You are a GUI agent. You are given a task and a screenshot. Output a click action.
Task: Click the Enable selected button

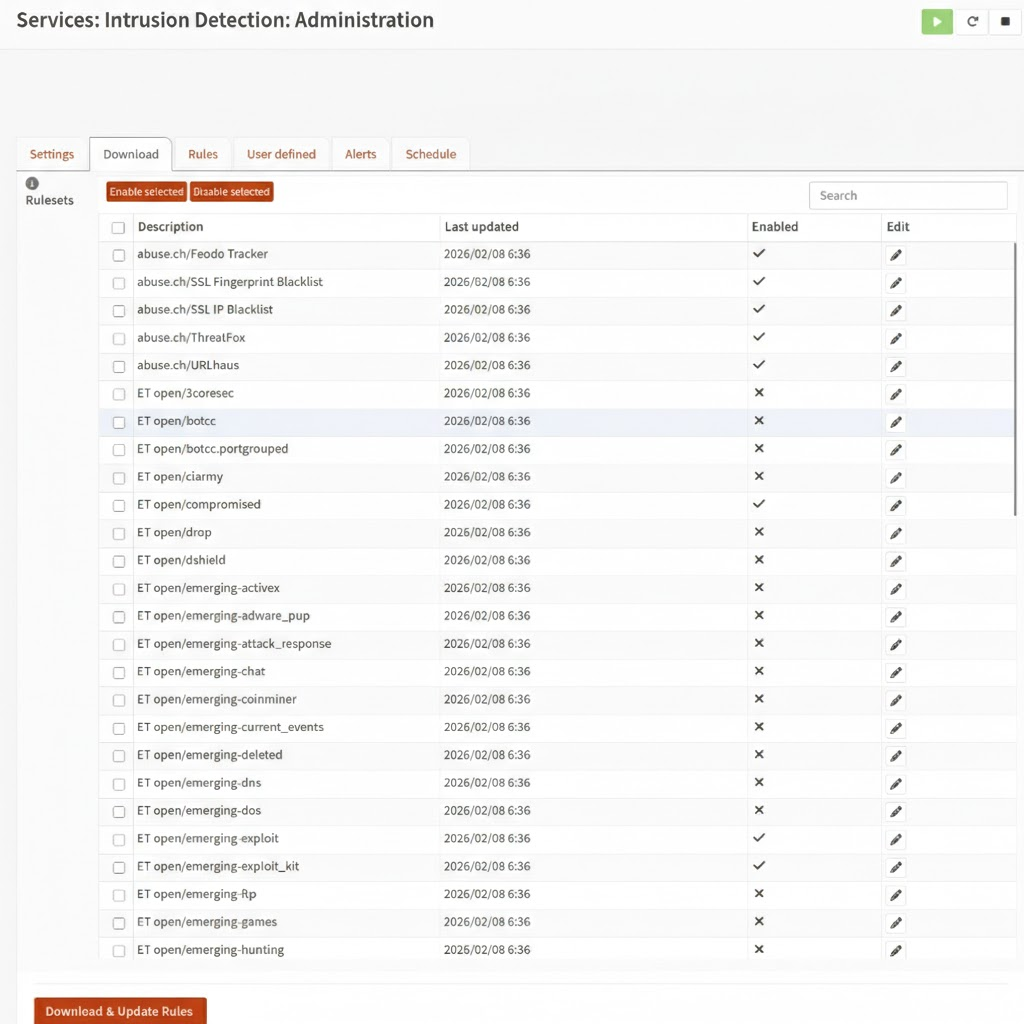pos(146,192)
